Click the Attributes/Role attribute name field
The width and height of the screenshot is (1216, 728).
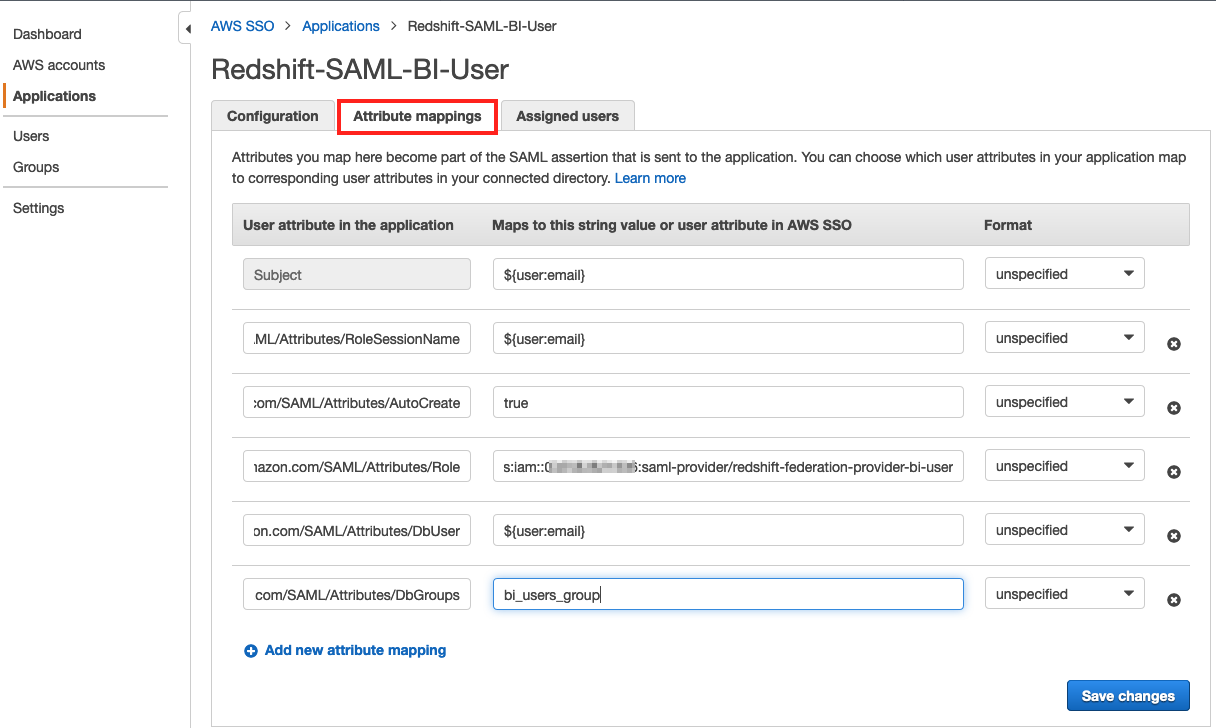pos(357,466)
